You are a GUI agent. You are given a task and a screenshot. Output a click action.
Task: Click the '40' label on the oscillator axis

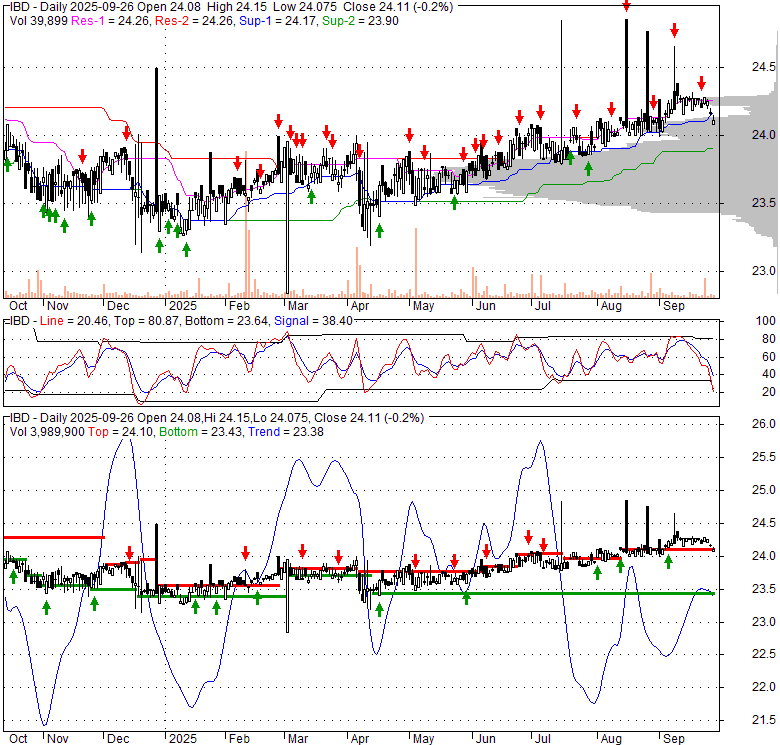pyautogui.click(x=769, y=374)
